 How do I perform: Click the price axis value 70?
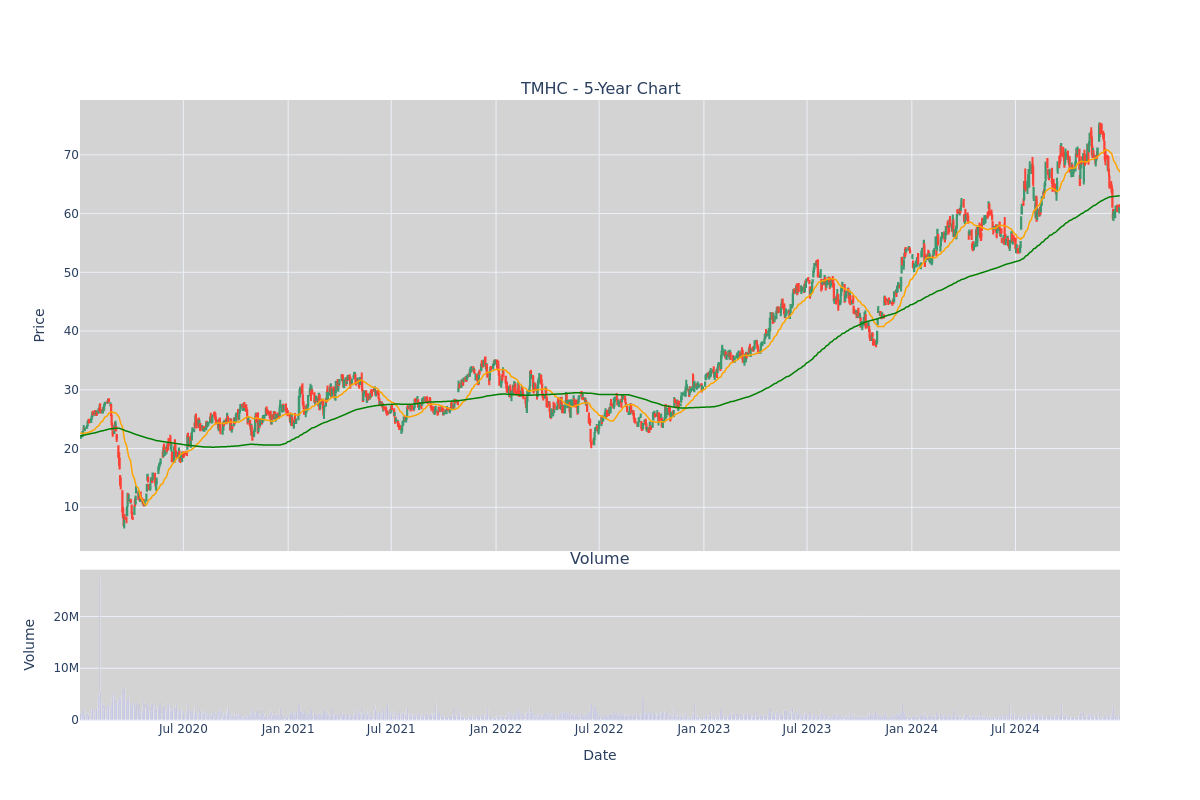tap(71, 155)
